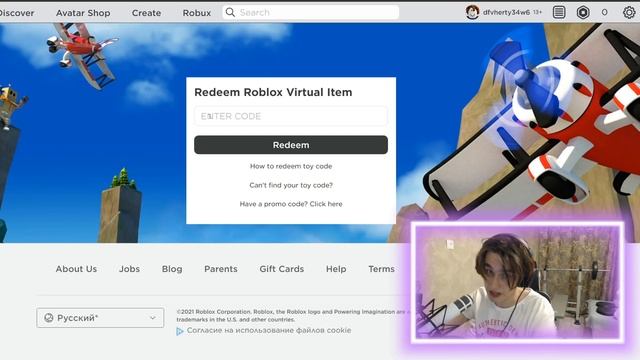Open the Terms footer link

381,269
